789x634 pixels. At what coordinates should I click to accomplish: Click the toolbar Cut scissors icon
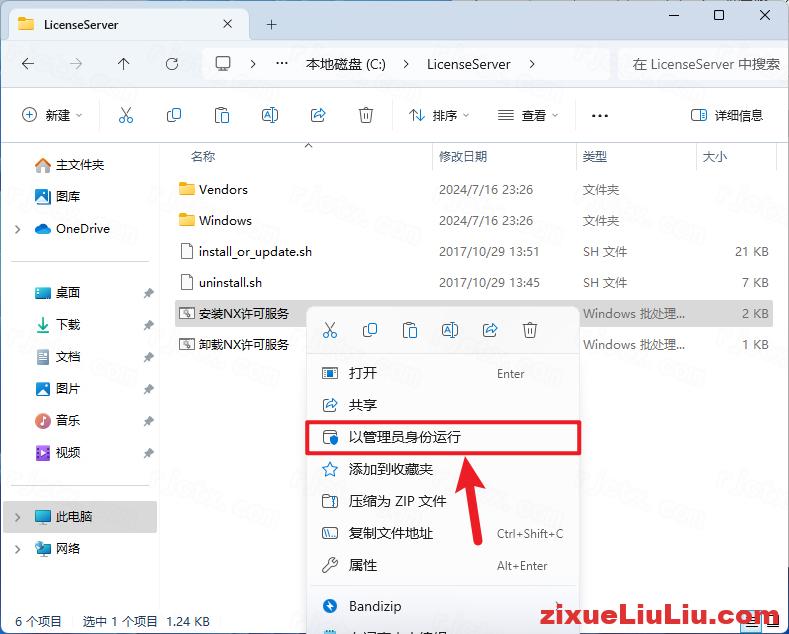coord(126,115)
